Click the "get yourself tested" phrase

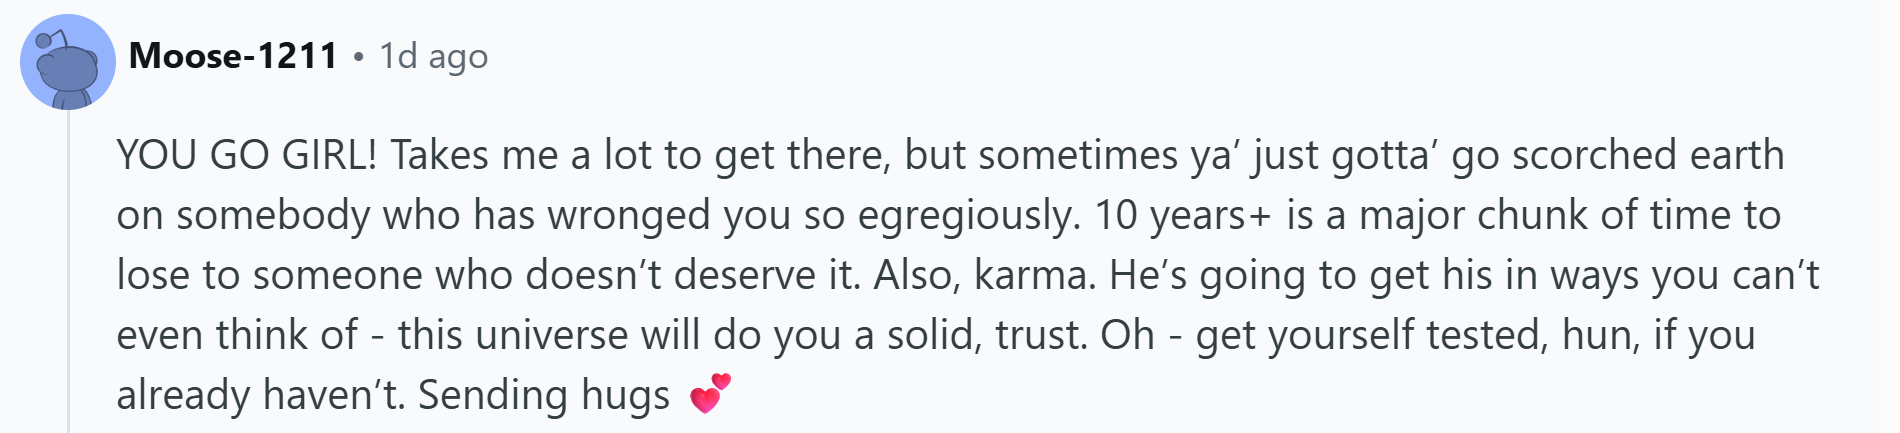1364,336
